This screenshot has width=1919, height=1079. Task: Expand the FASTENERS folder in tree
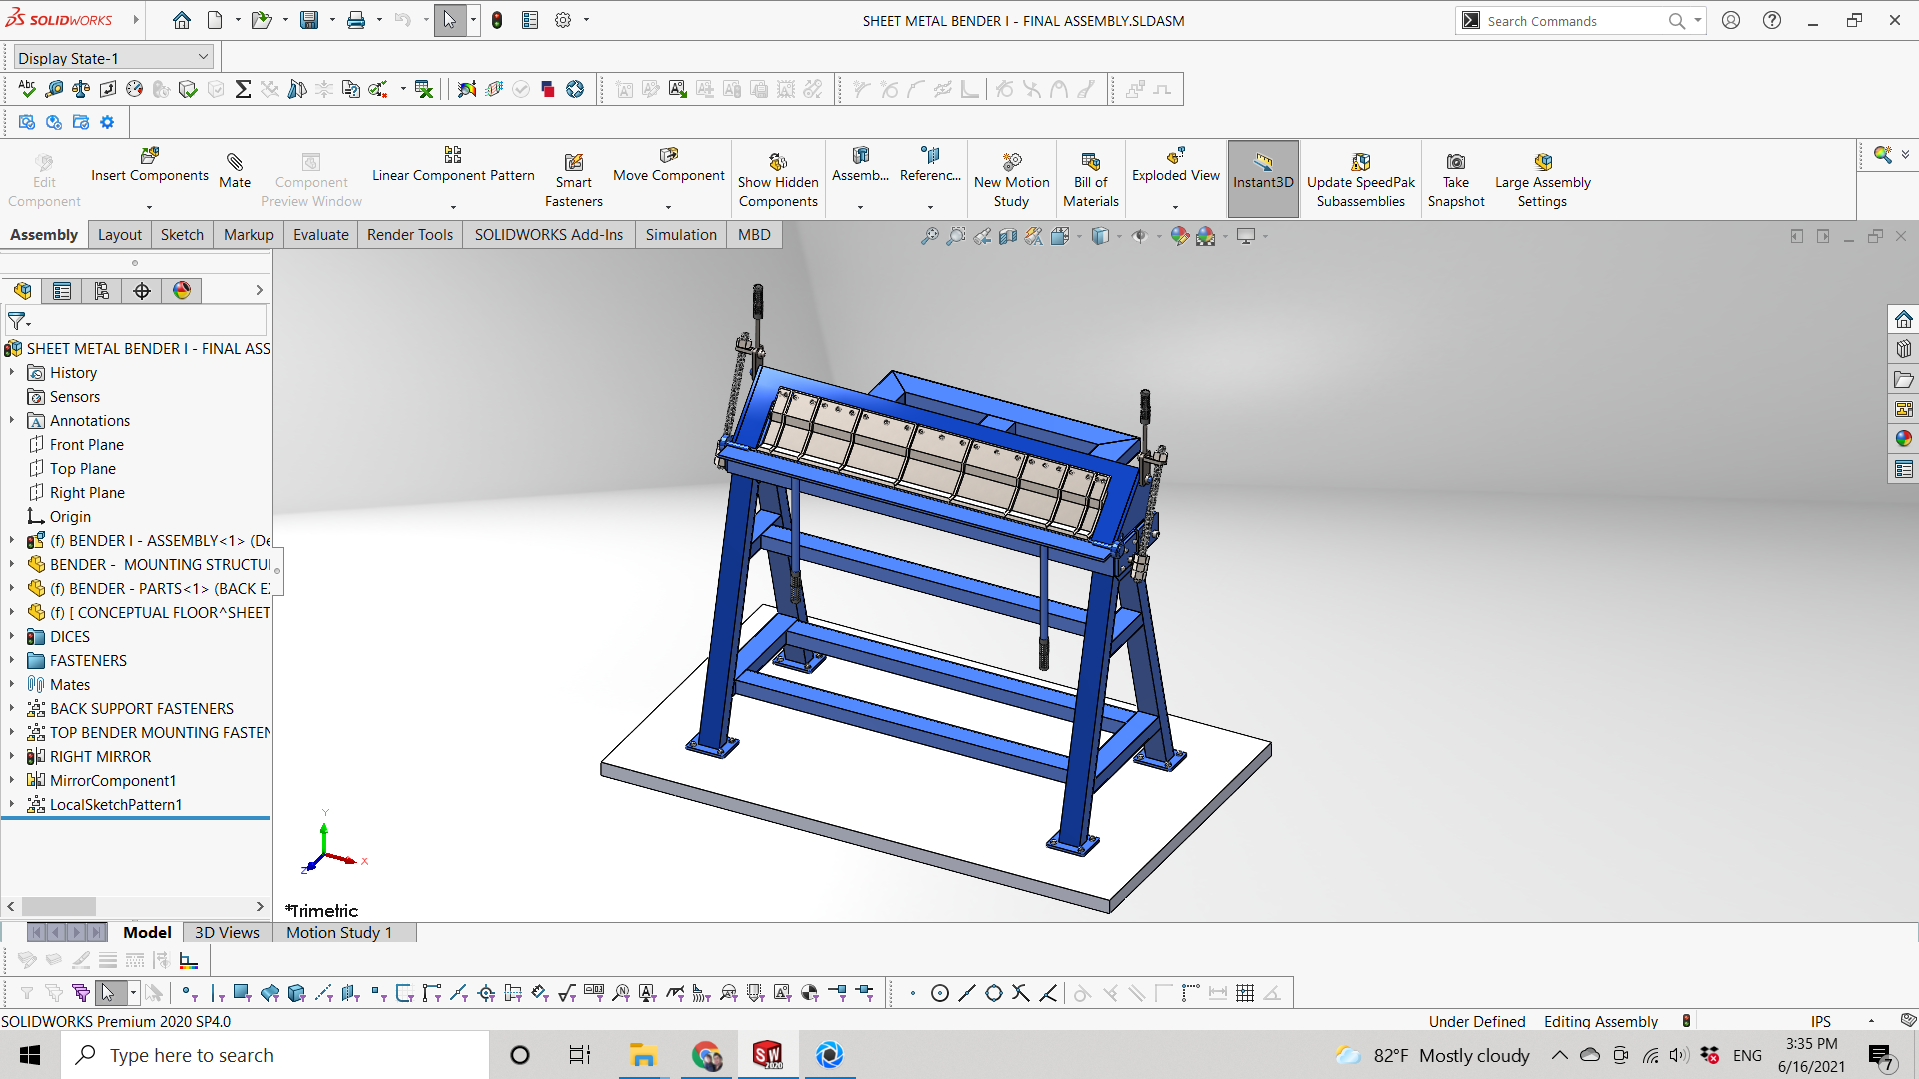click(x=12, y=661)
